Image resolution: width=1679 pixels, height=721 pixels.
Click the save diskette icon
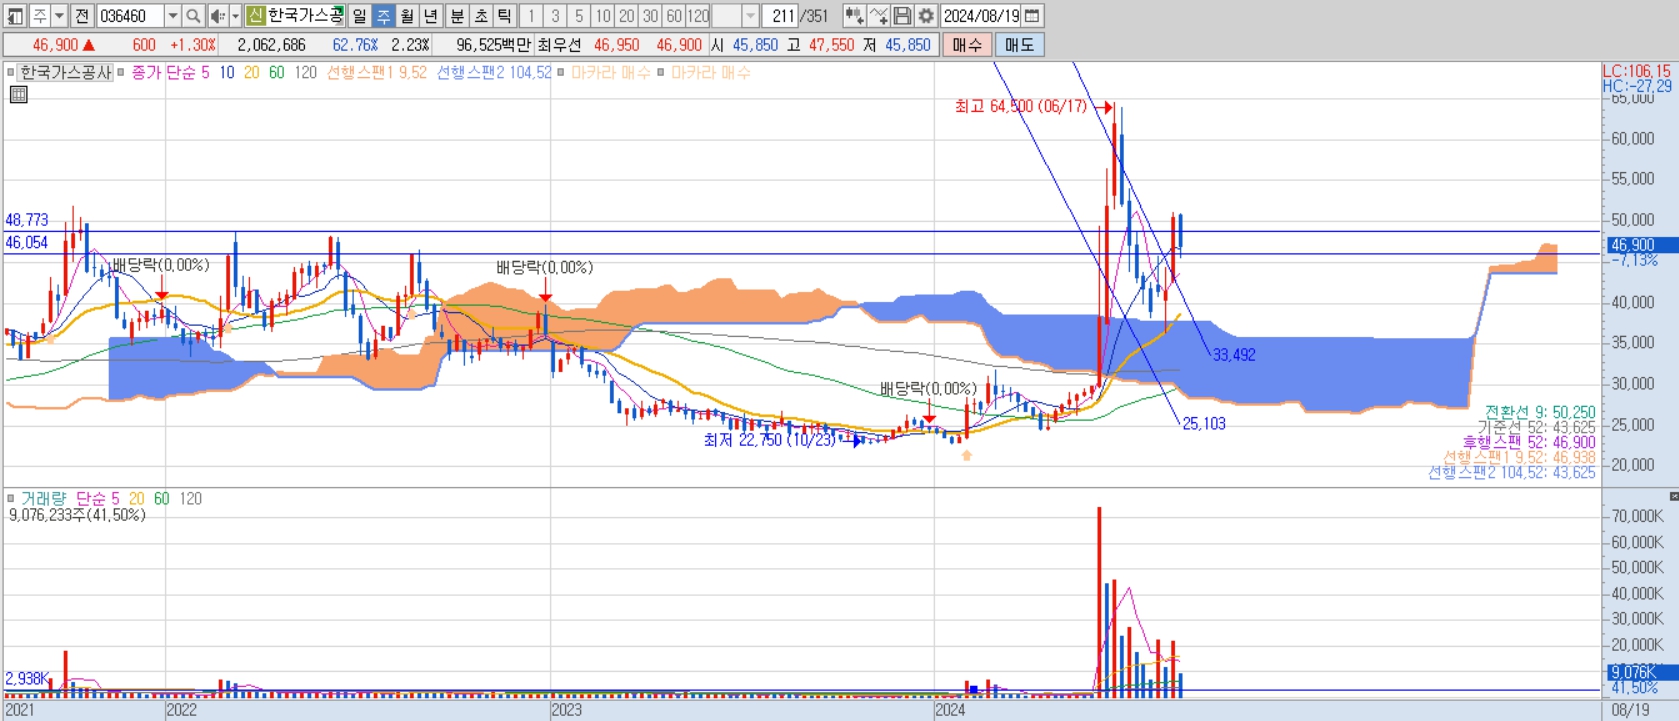pyautogui.click(x=902, y=16)
